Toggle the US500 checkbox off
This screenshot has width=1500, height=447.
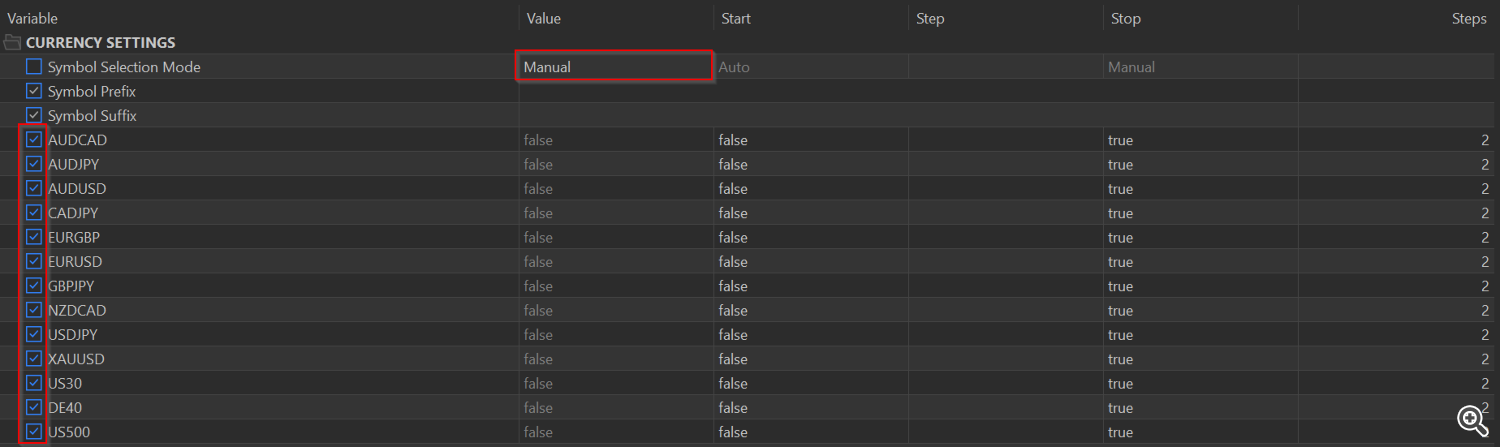(x=34, y=431)
